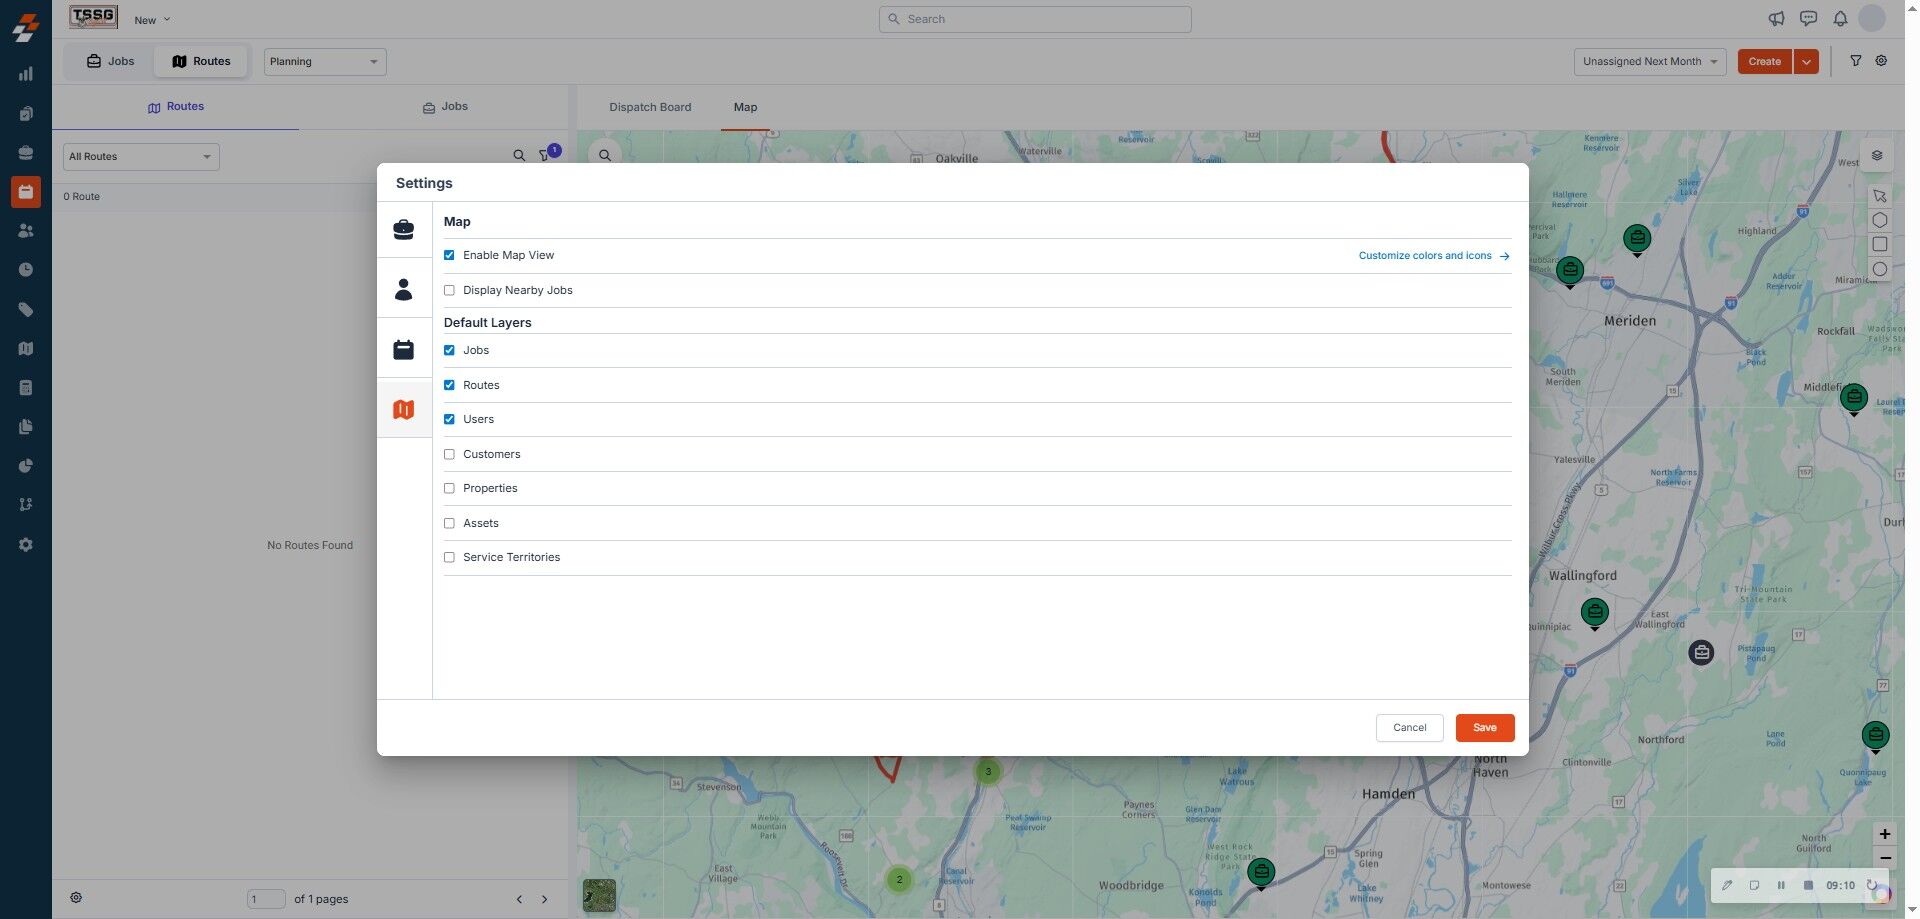Click the search magnifier in the routes panel

point(519,156)
